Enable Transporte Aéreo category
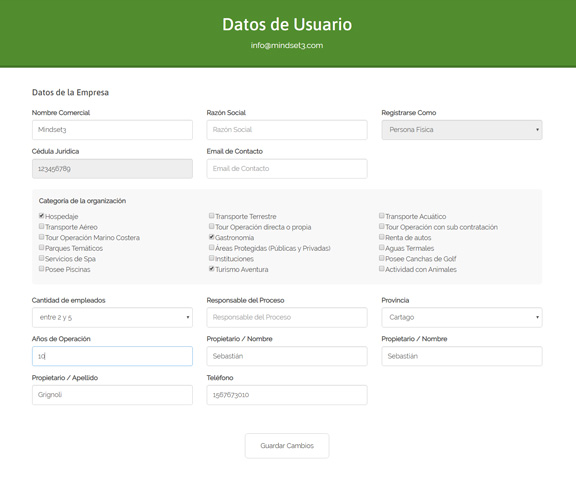 click(42, 226)
